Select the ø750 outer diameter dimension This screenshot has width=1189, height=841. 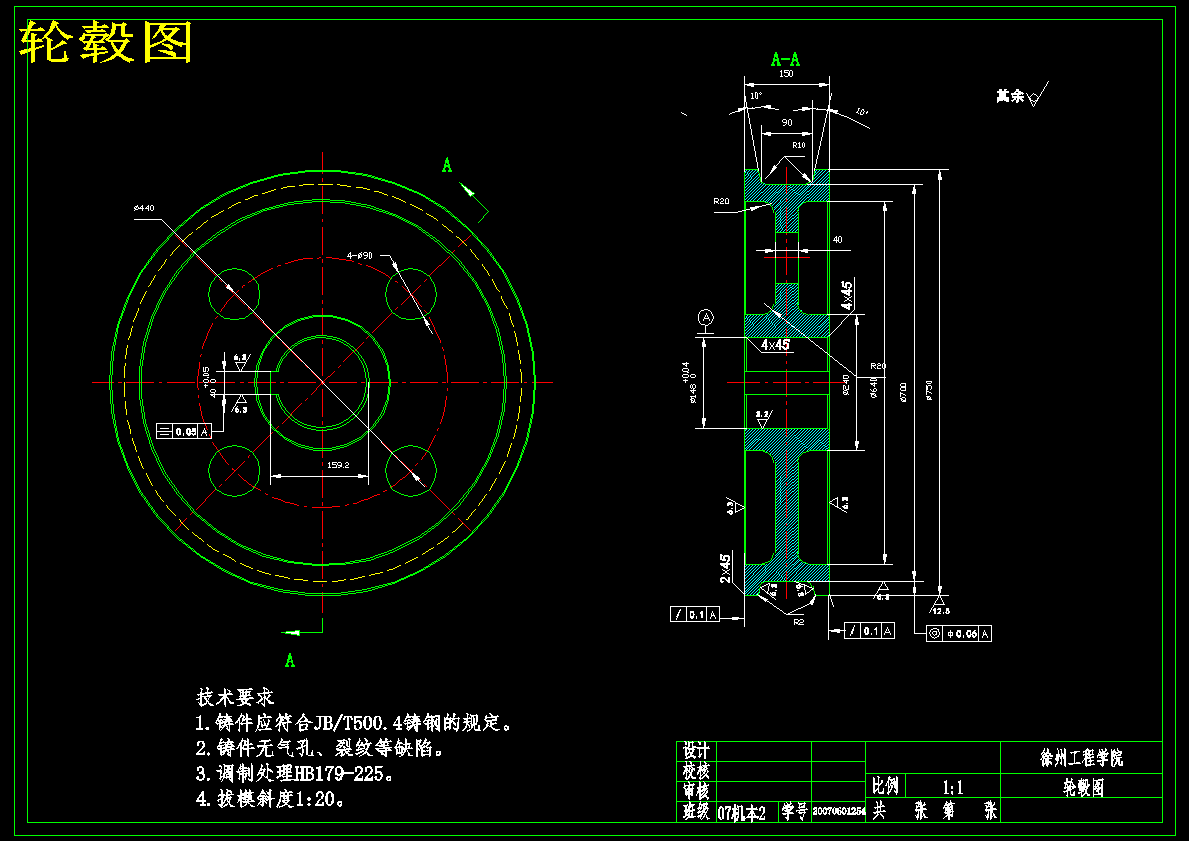[929, 390]
